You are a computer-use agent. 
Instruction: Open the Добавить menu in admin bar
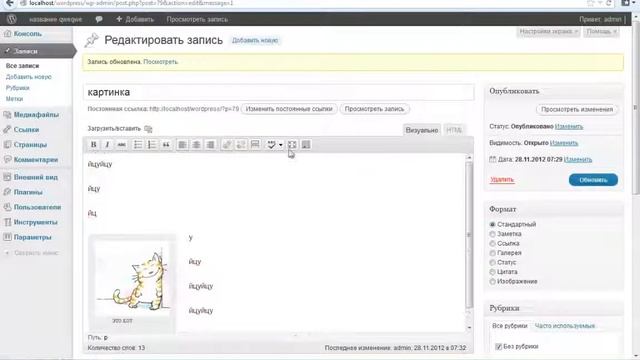point(135,19)
